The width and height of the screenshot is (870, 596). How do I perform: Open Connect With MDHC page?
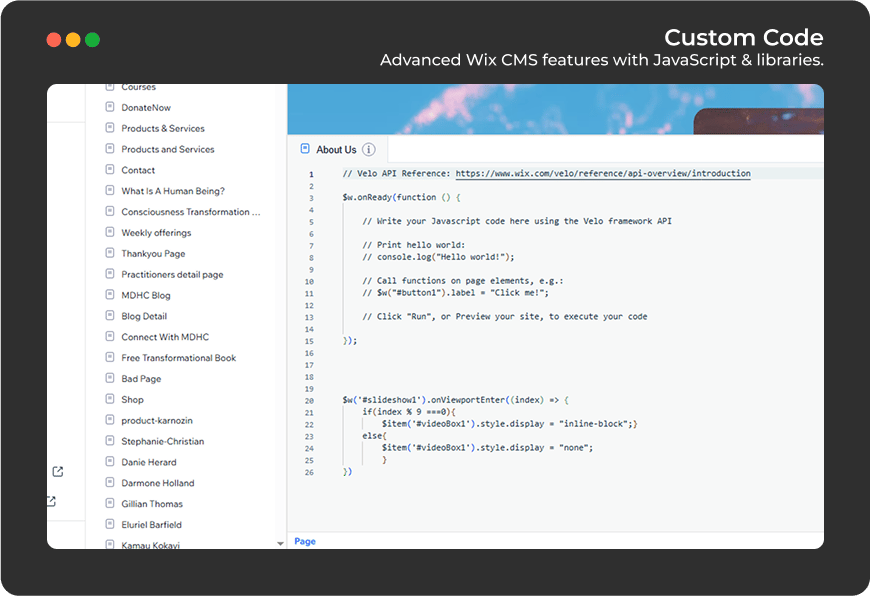[165, 337]
